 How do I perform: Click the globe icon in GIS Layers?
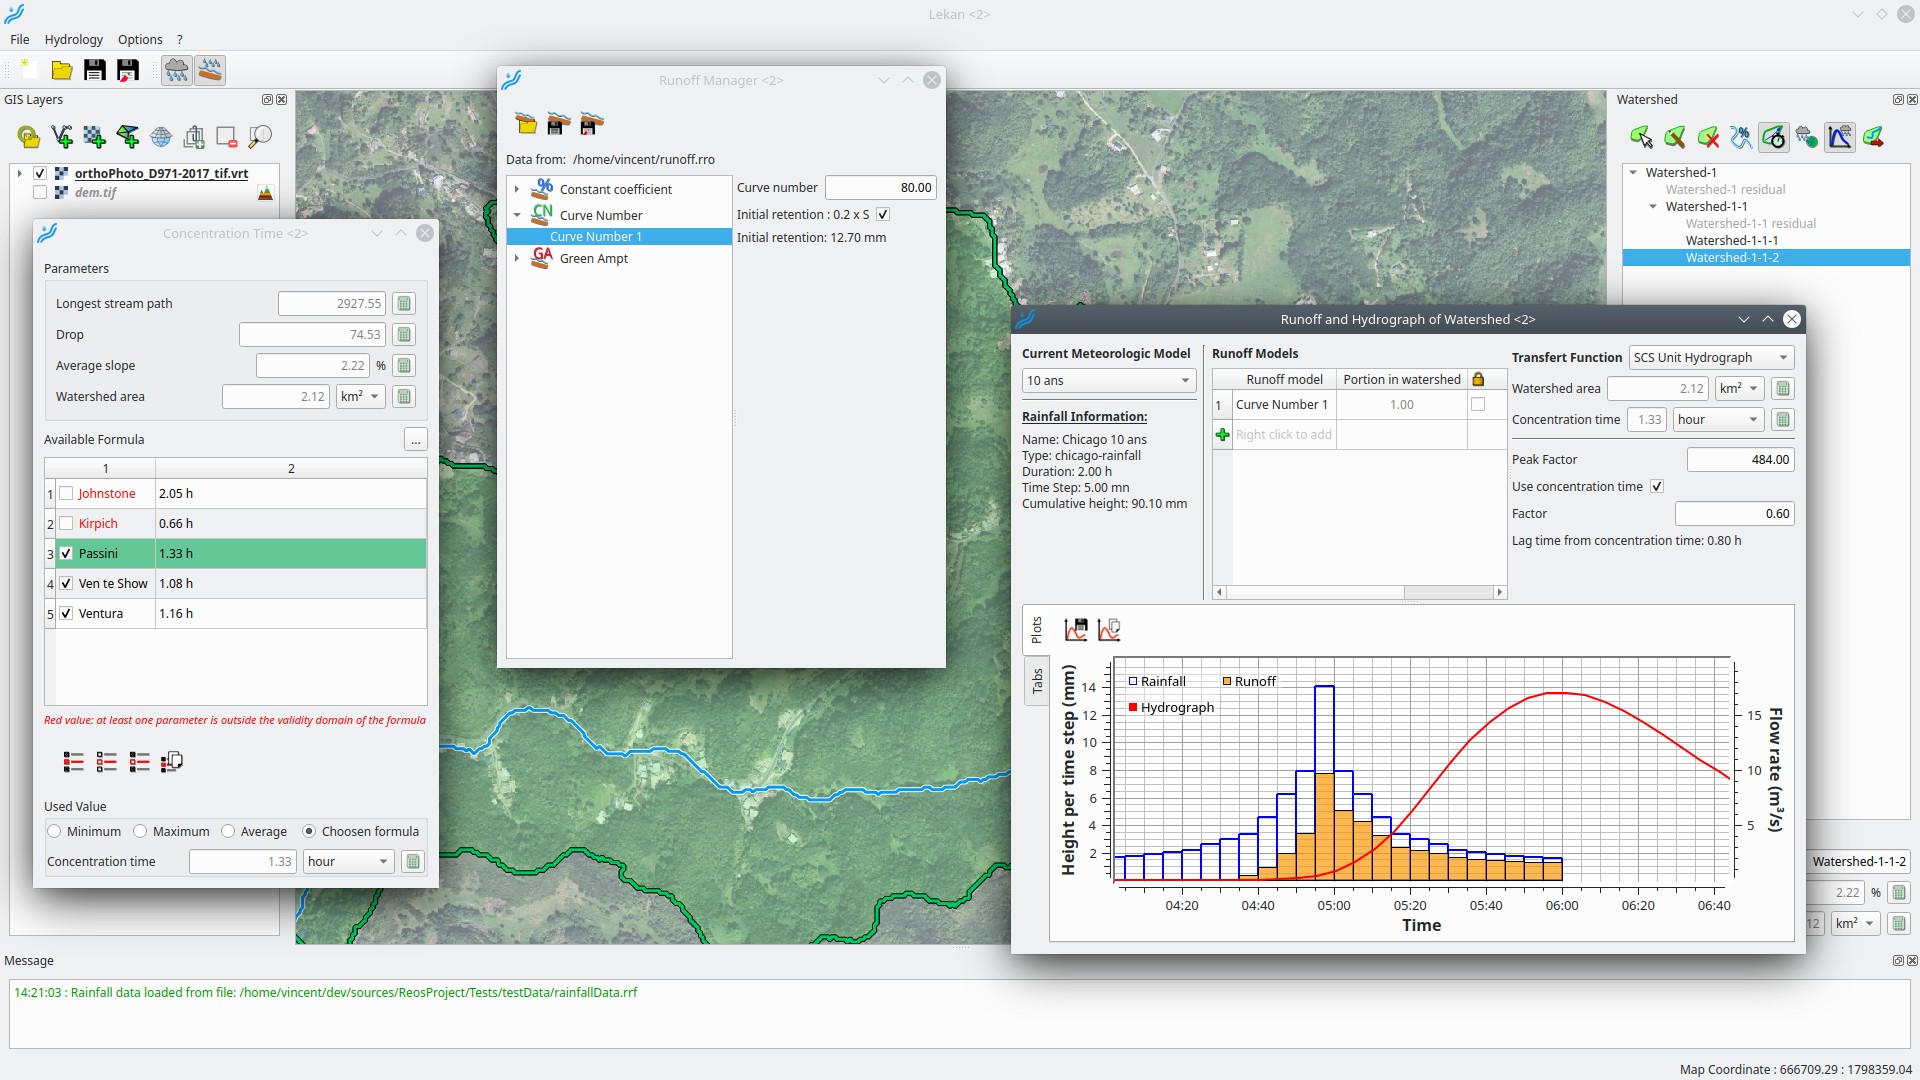[161, 137]
